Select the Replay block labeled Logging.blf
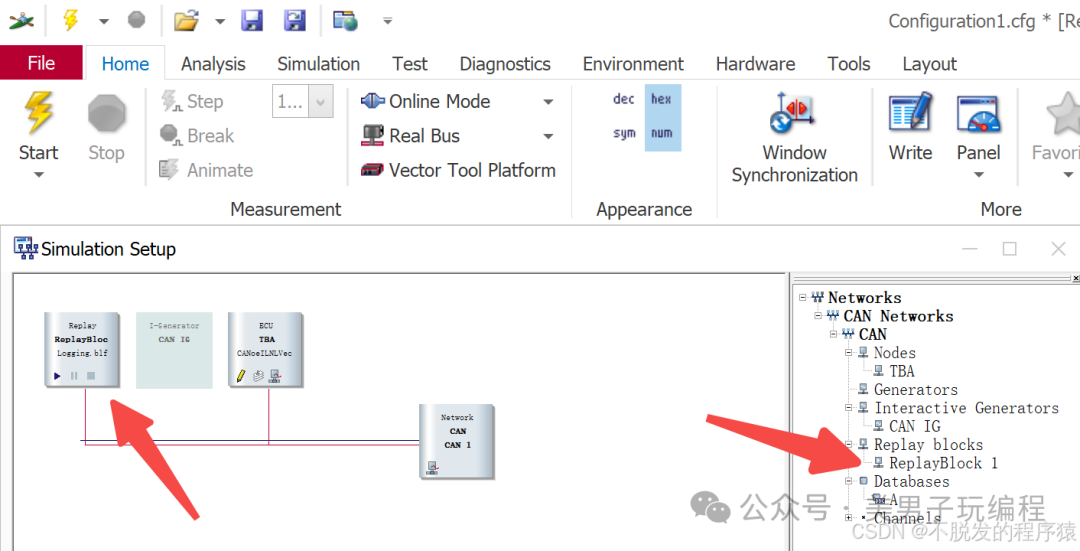Image resolution: width=1080 pixels, height=551 pixels. pyautogui.click(x=83, y=350)
